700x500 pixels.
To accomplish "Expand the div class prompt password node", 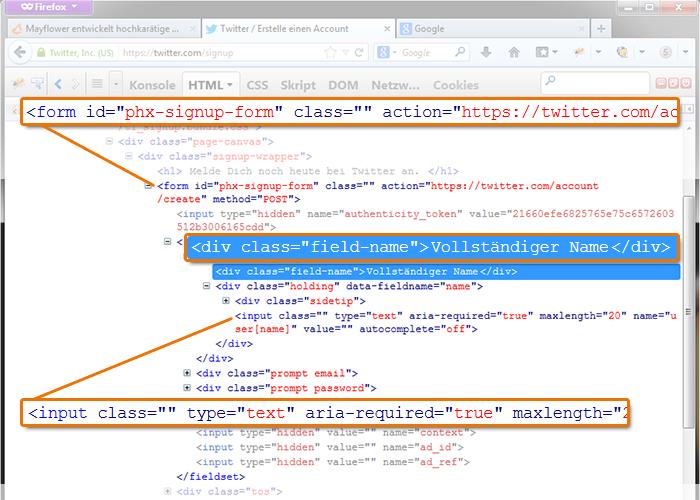I will (187, 388).
